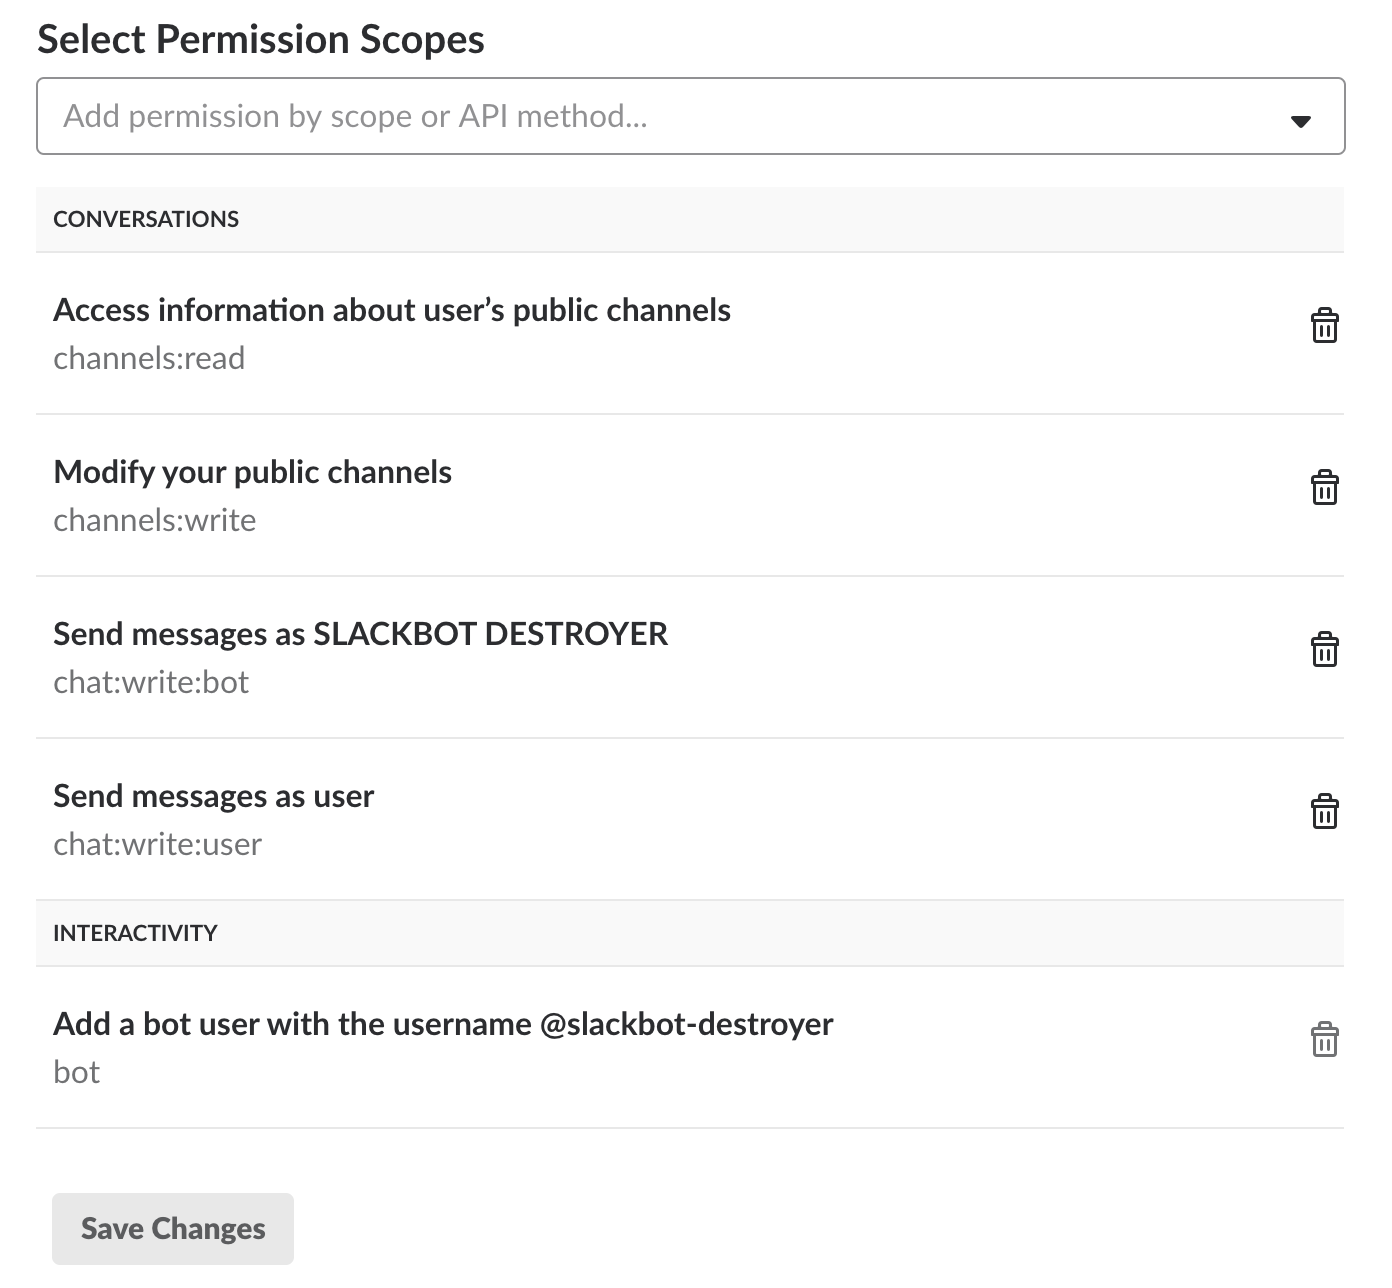The height and width of the screenshot is (1288, 1392).
Task: Click the 'Add a bot user' scope entry
Action: pos(443,1024)
